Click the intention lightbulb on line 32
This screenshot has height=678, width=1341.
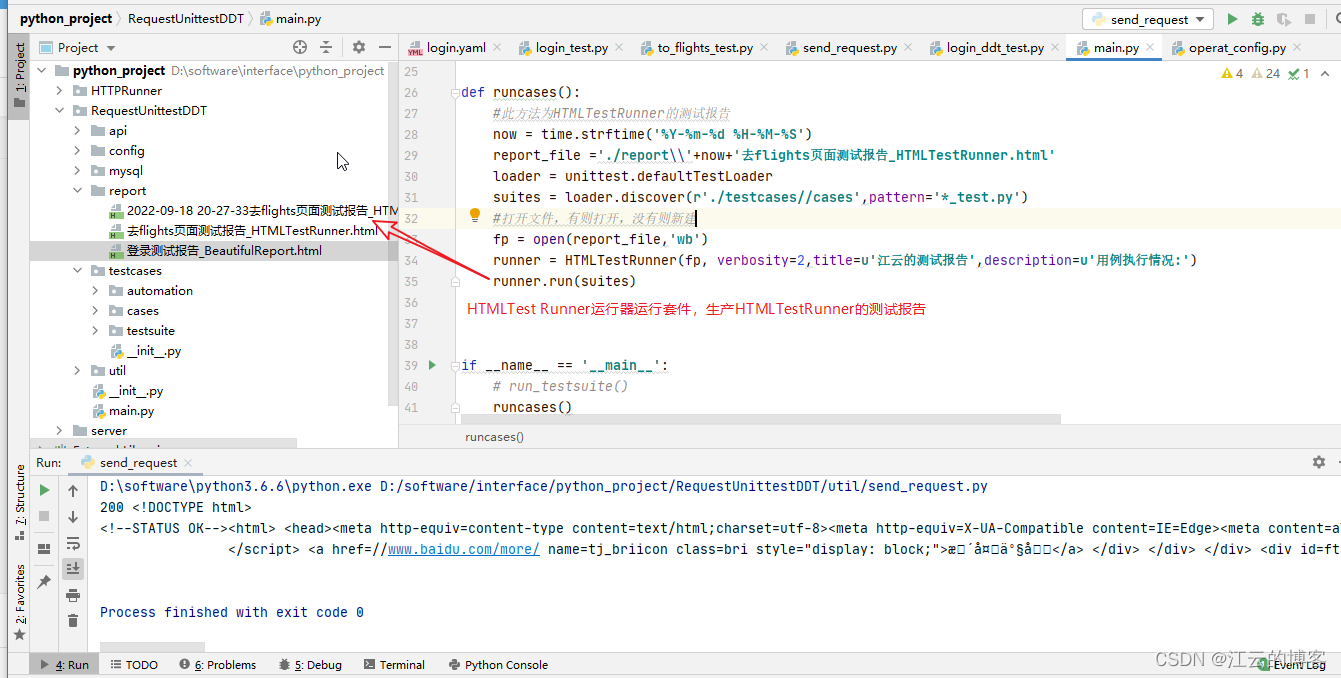[x=476, y=216]
